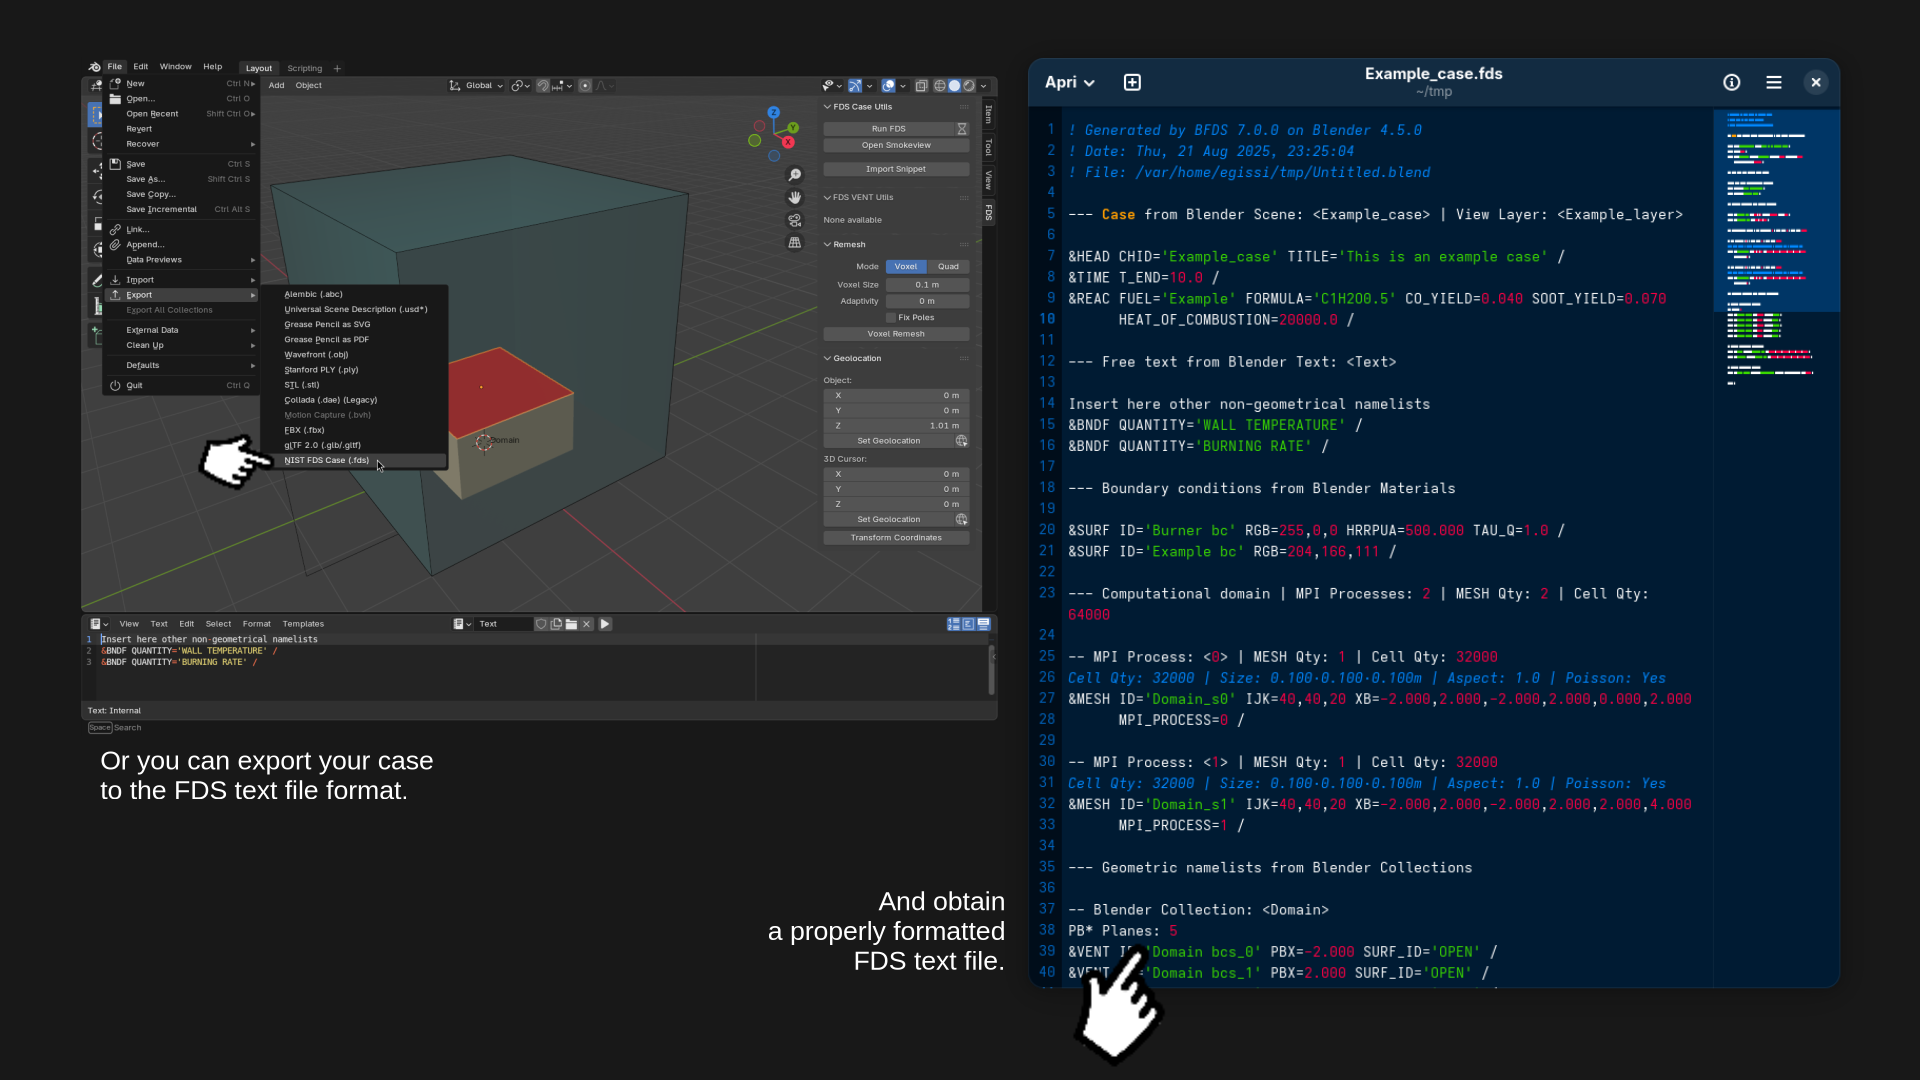Collapse the Geolocation panel
Screen dimensions: 1920x1080
tap(828, 359)
